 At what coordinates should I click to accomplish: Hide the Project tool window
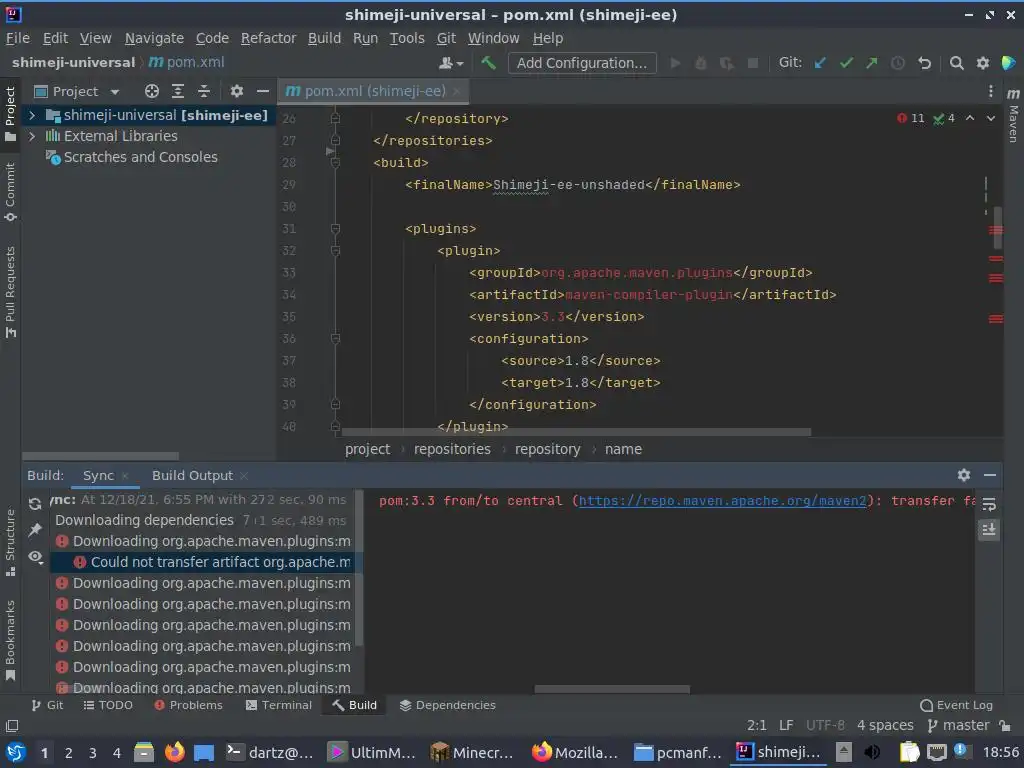[263, 91]
